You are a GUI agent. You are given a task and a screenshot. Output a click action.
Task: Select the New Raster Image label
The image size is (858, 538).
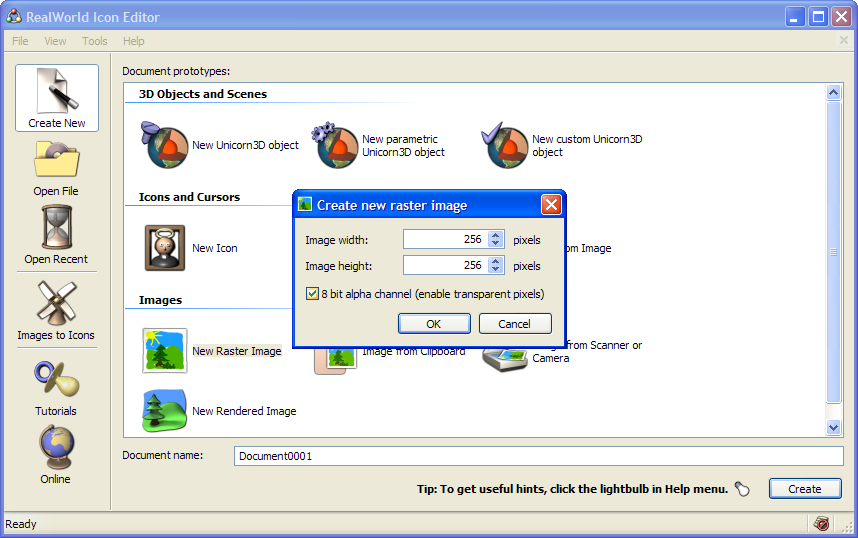pyautogui.click(x=236, y=351)
